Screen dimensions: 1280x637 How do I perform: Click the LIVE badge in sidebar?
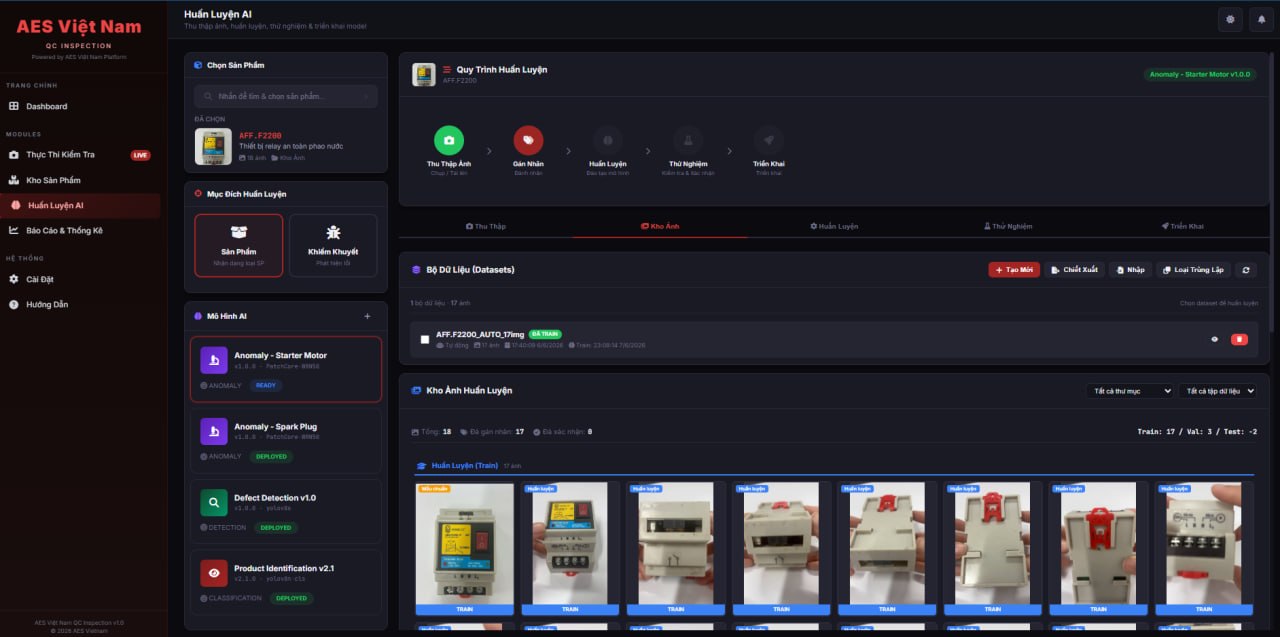[140, 155]
